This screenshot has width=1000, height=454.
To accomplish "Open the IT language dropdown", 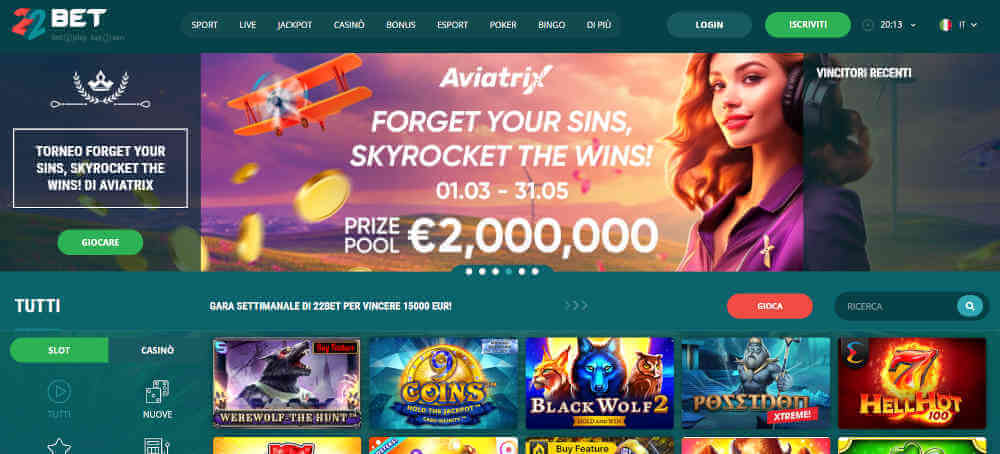I will pos(968,25).
